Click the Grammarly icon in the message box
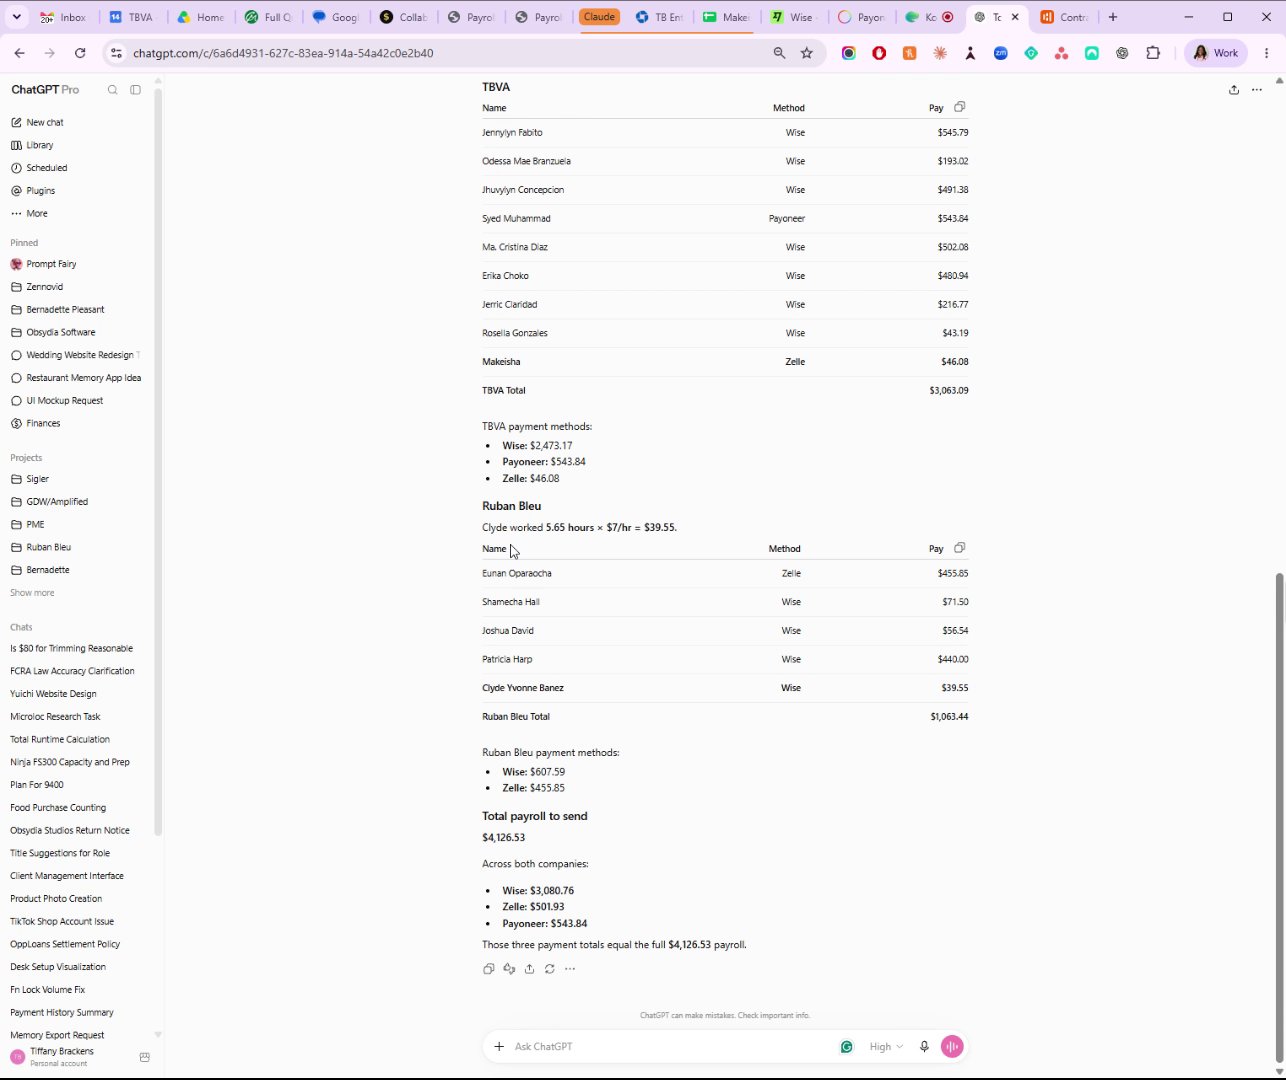Viewport: 1286px width, 1080px height. (x=847, y=1047)
